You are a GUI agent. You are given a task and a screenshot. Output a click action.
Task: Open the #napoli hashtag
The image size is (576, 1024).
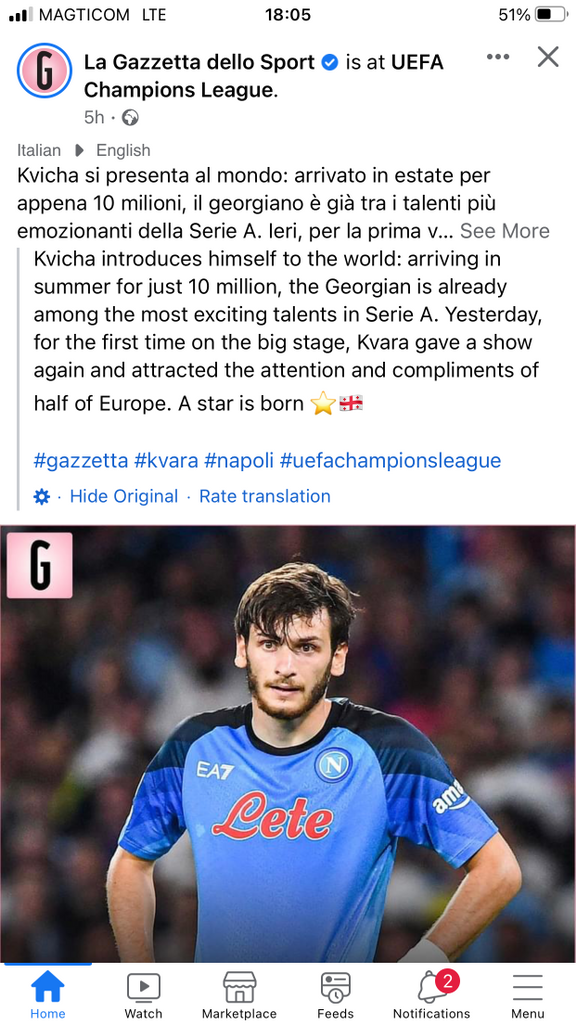(x=239, y=460)
